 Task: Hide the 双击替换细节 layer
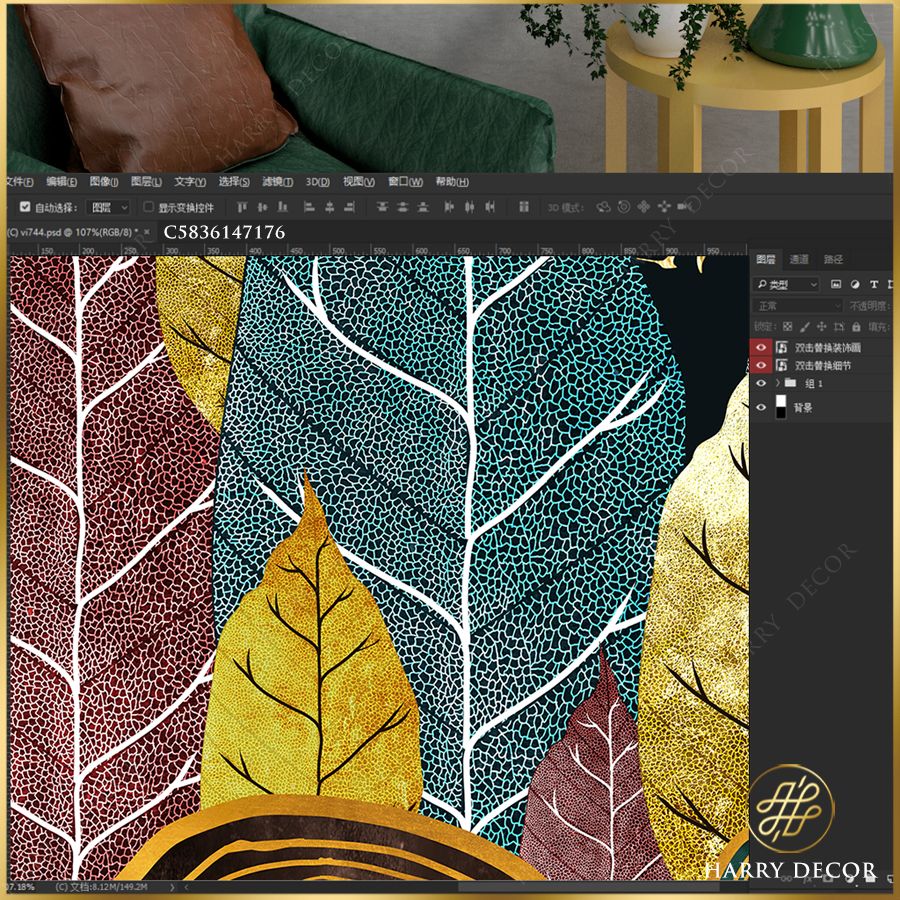pos(761,365)
